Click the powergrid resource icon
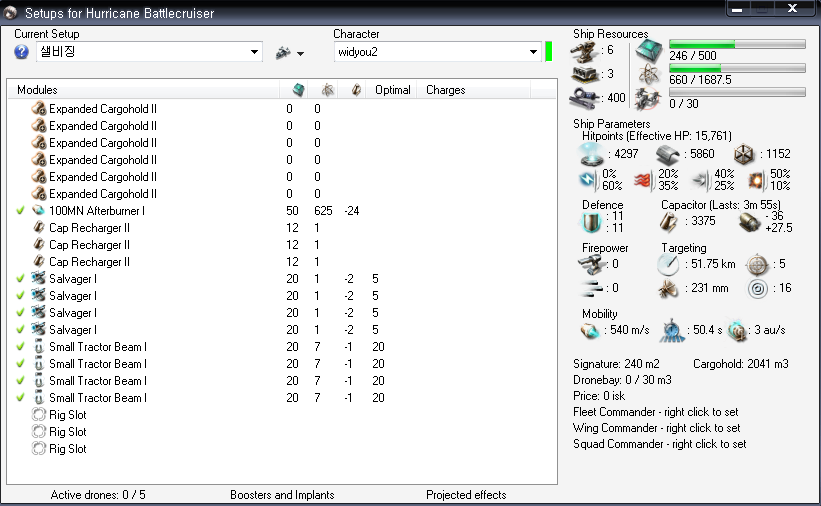Image resolution: width=821 pixels, height=506 pixels. (649, 75)
